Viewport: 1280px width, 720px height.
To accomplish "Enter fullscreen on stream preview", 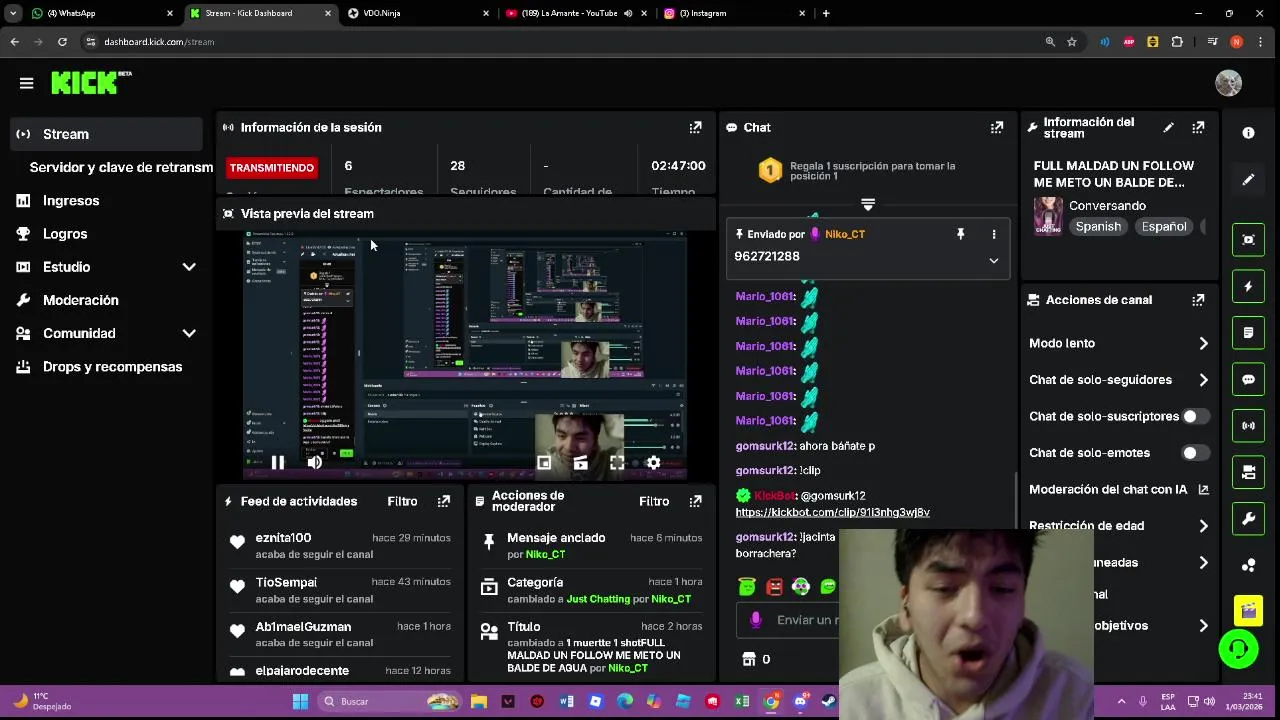I will [x=617, y=462].
